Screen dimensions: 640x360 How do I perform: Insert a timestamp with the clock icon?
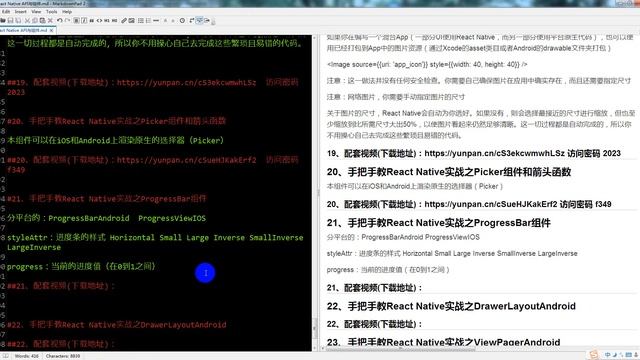(x=182, y=20)
